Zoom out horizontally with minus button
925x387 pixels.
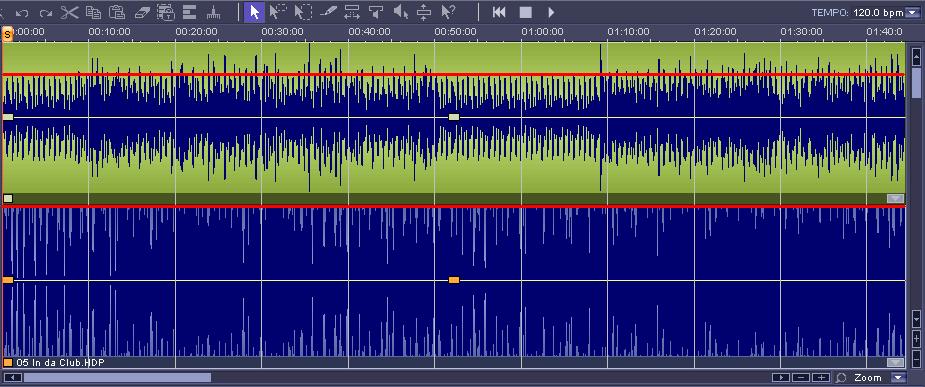pos(801,378)
